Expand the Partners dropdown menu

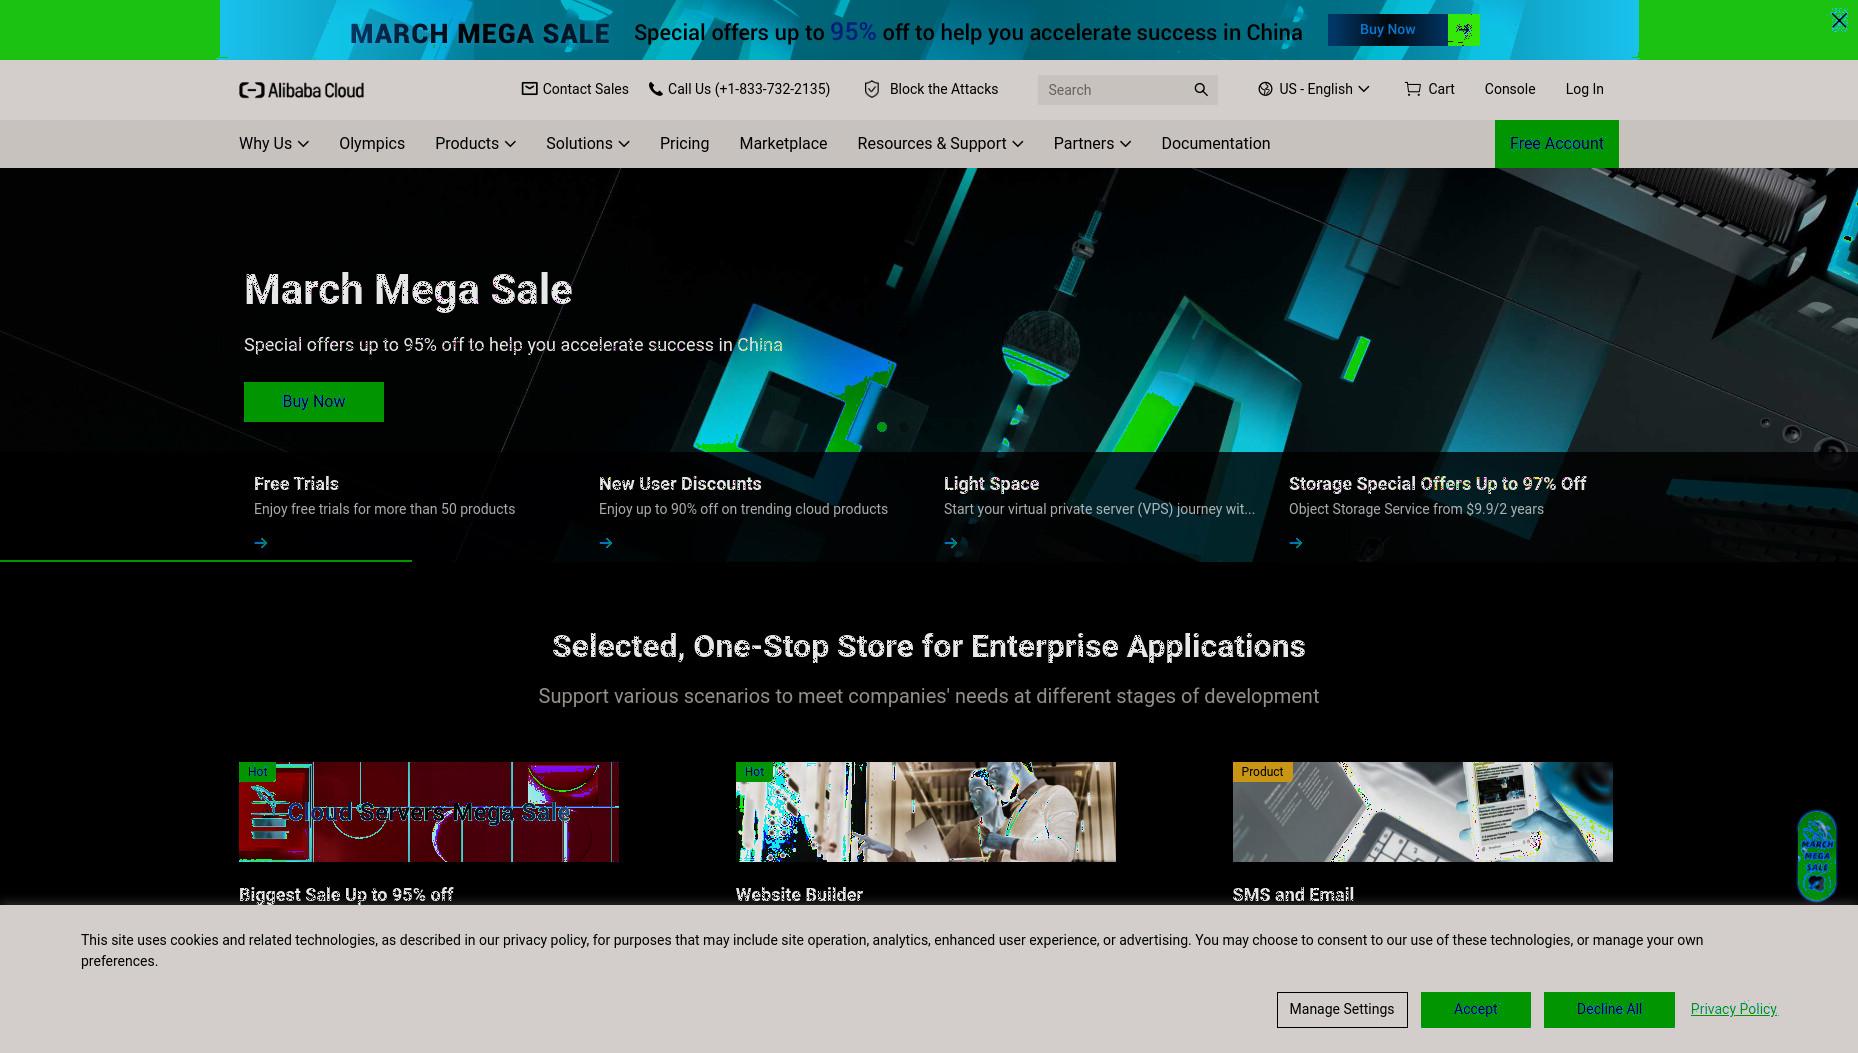[1092, 144]
